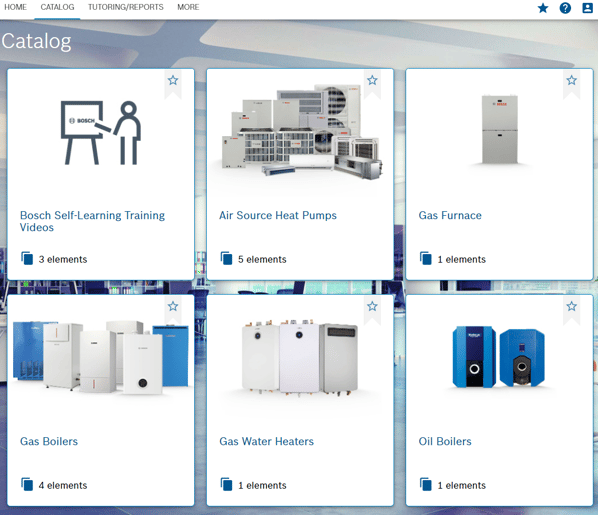598x515 pixels.
Task: Favorite the Bosch Self-Learning Training Videos card
Action: [173, 80]
